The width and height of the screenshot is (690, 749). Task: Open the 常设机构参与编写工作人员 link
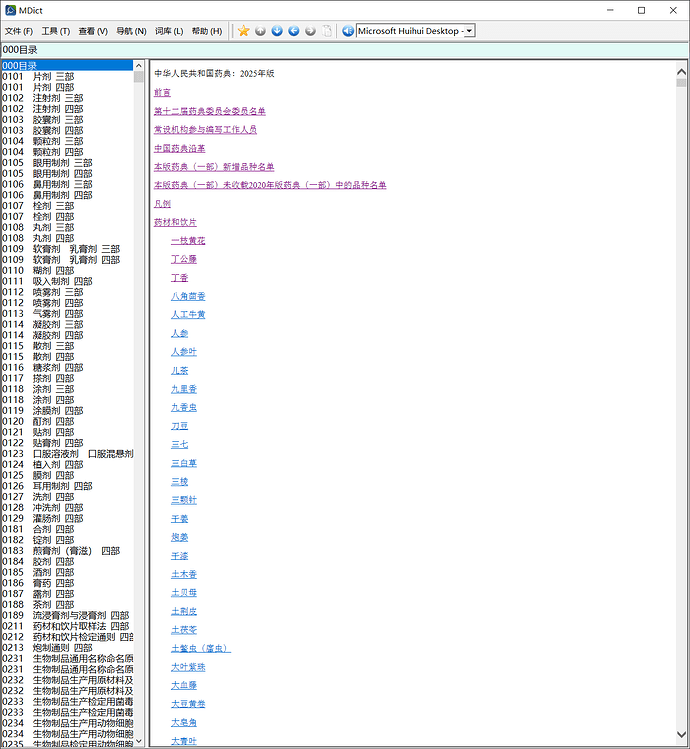[205, 129]
